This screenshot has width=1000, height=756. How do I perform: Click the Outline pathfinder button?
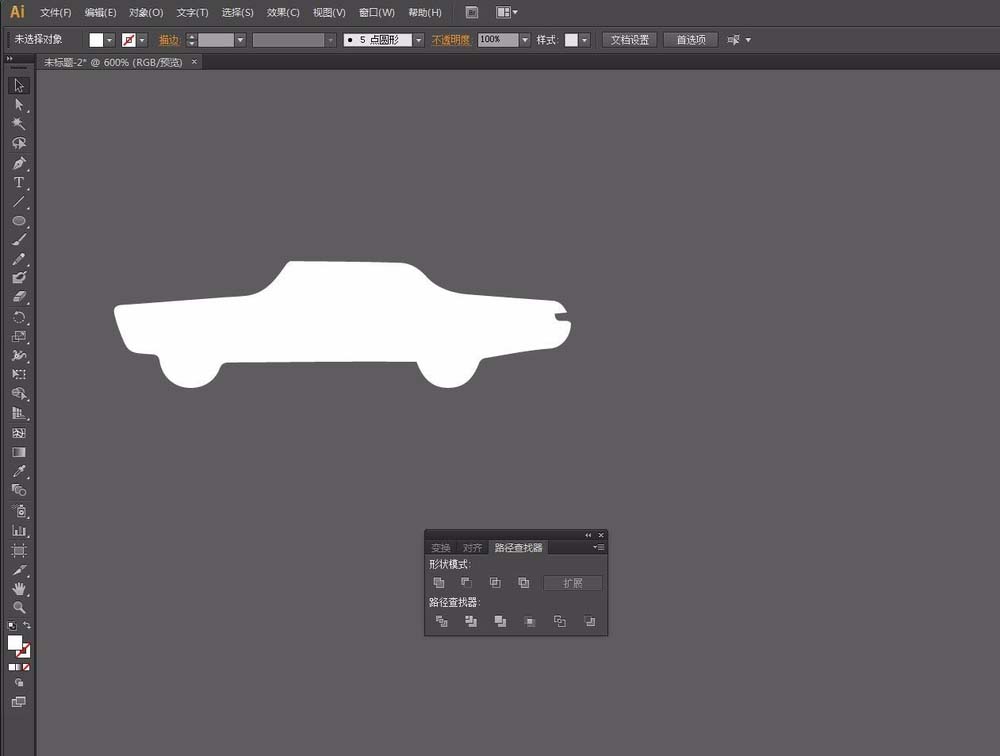(x=559, y=621)
